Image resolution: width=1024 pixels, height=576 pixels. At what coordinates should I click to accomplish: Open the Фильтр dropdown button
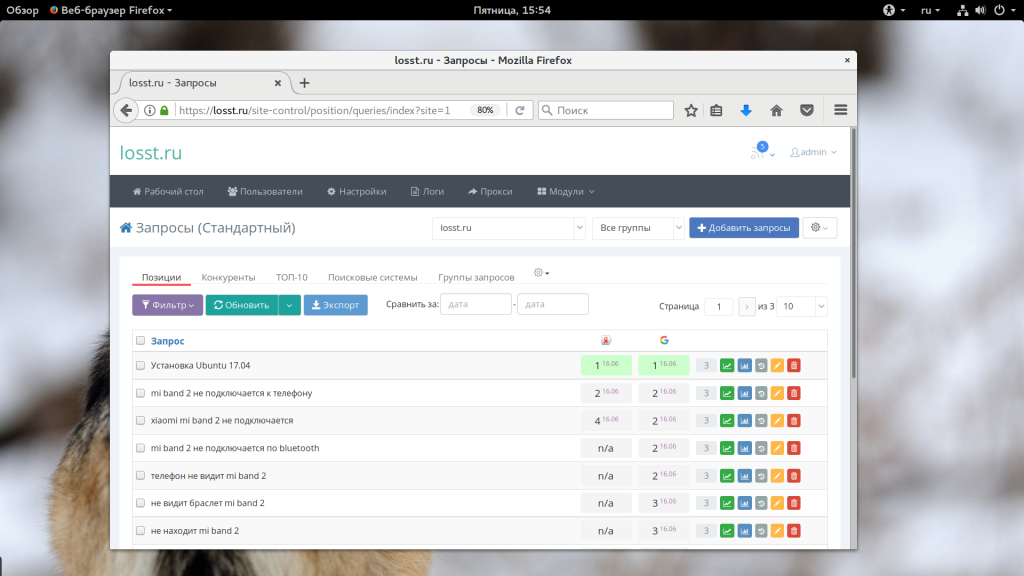tap(167, 305)
